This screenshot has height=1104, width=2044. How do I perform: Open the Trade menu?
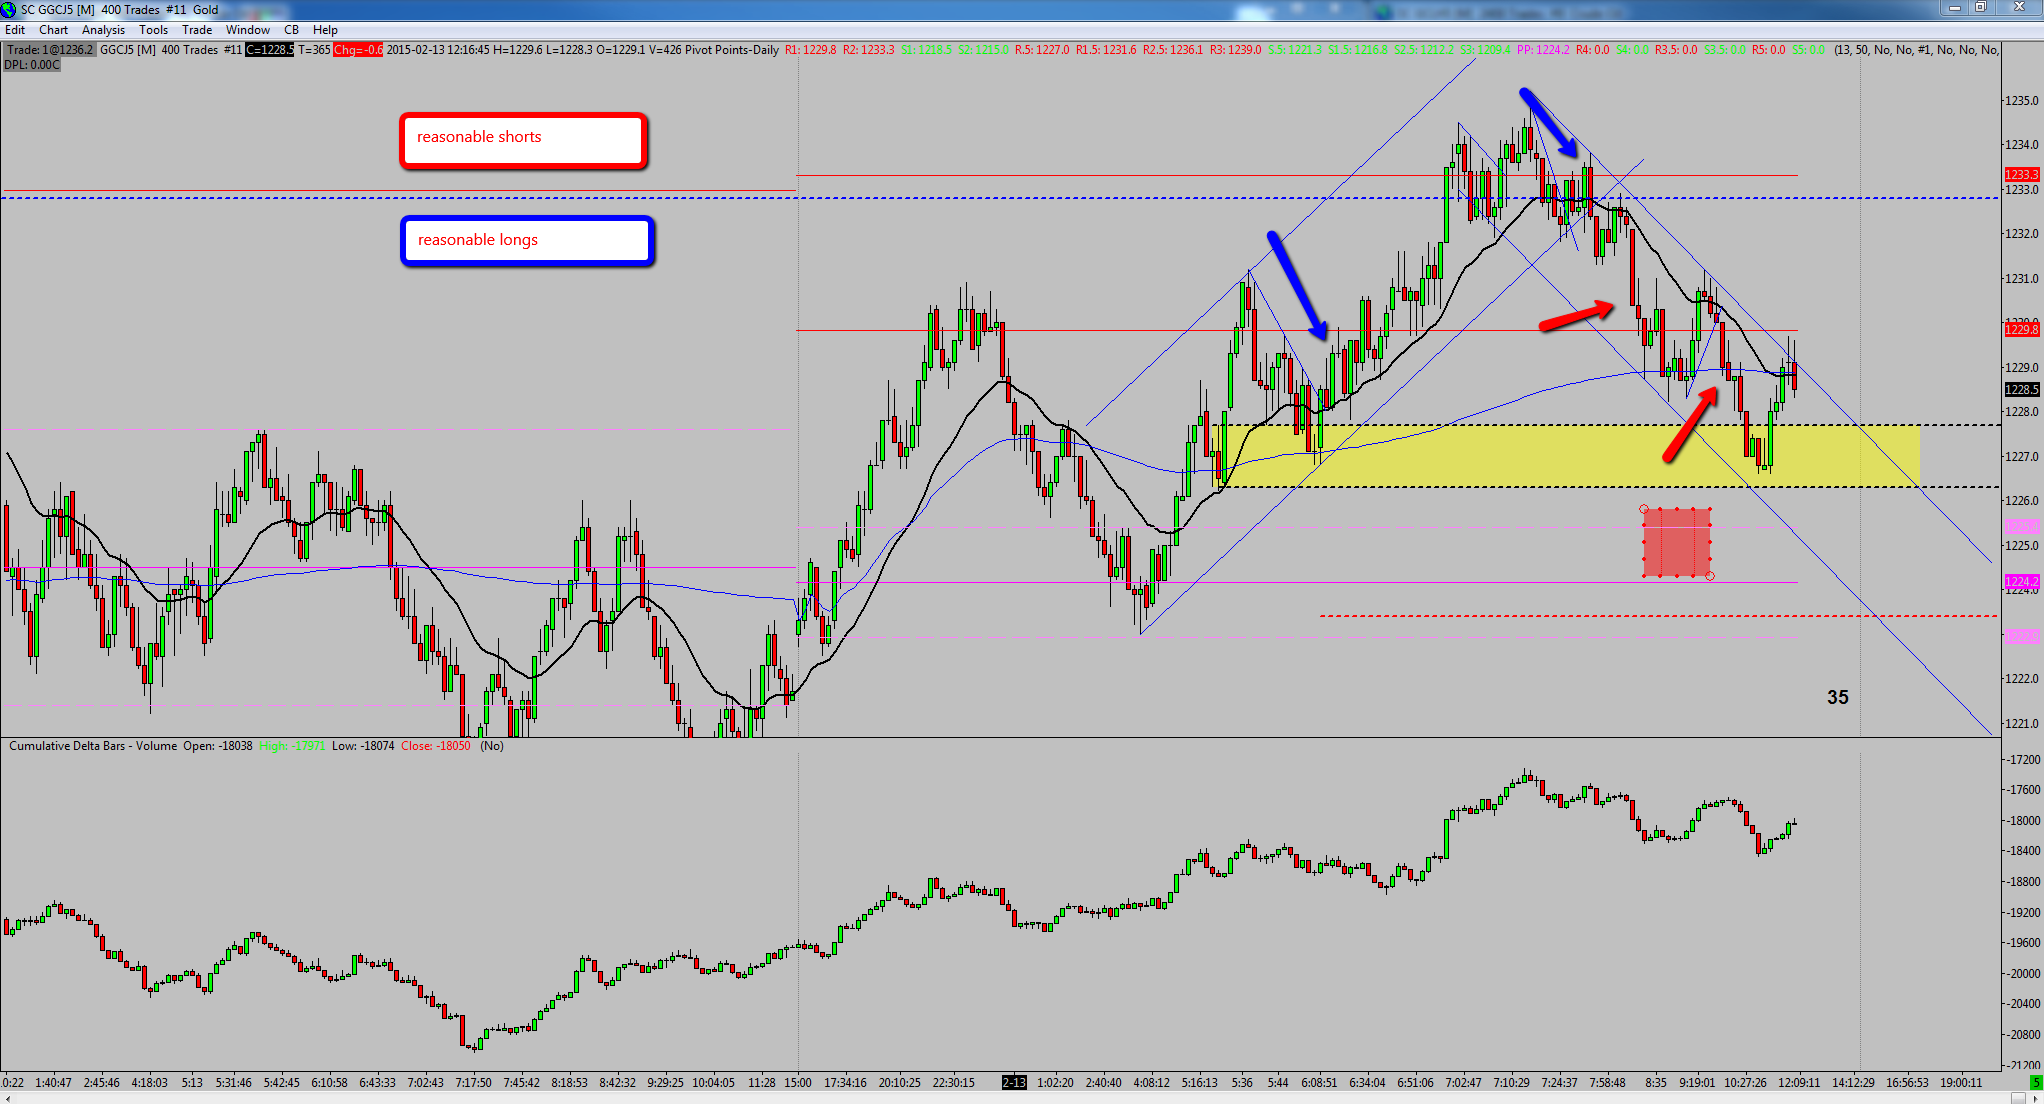coord(197,30)
